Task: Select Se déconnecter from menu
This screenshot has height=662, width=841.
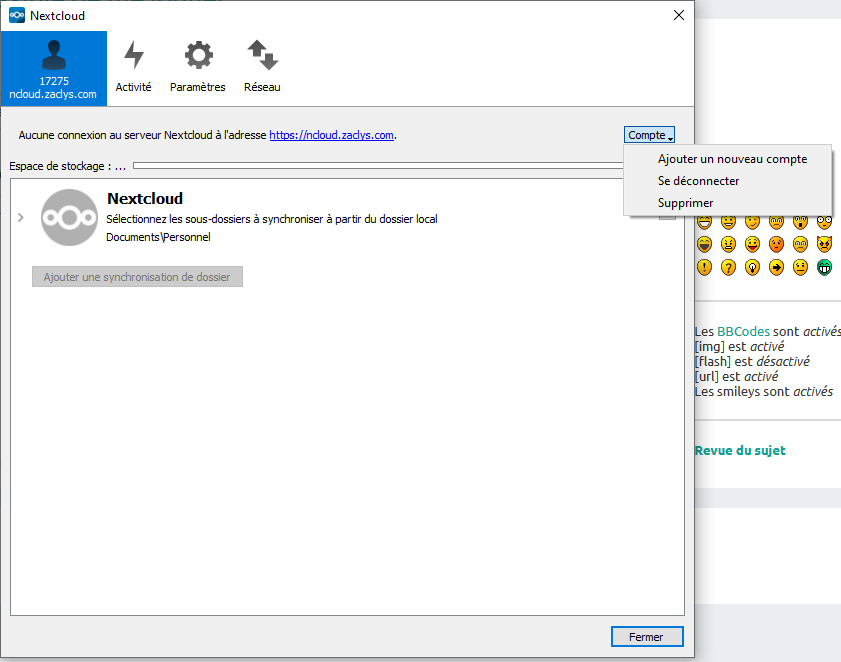Action: point(698,181)
